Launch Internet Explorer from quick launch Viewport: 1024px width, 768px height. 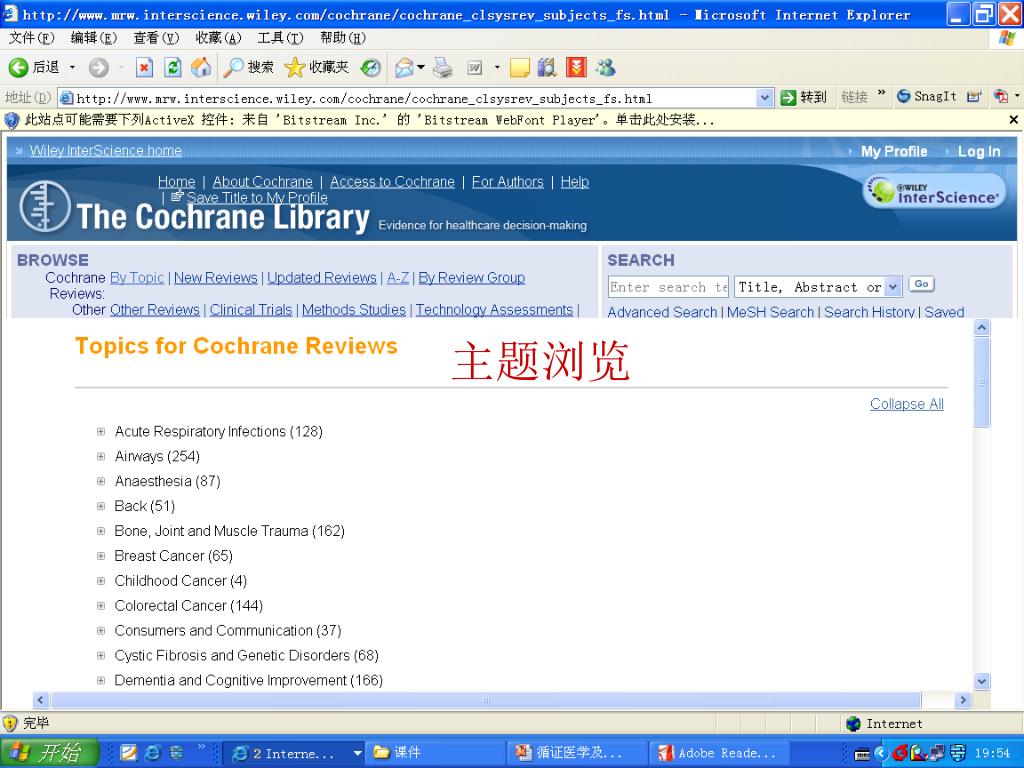152,753
